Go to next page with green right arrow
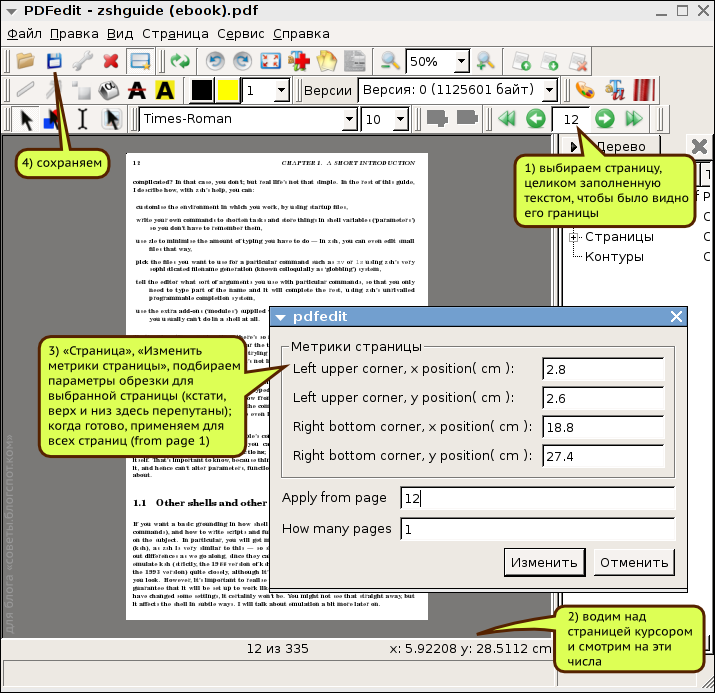This screenshot has width=715, height=693. (x=605, y=119)
